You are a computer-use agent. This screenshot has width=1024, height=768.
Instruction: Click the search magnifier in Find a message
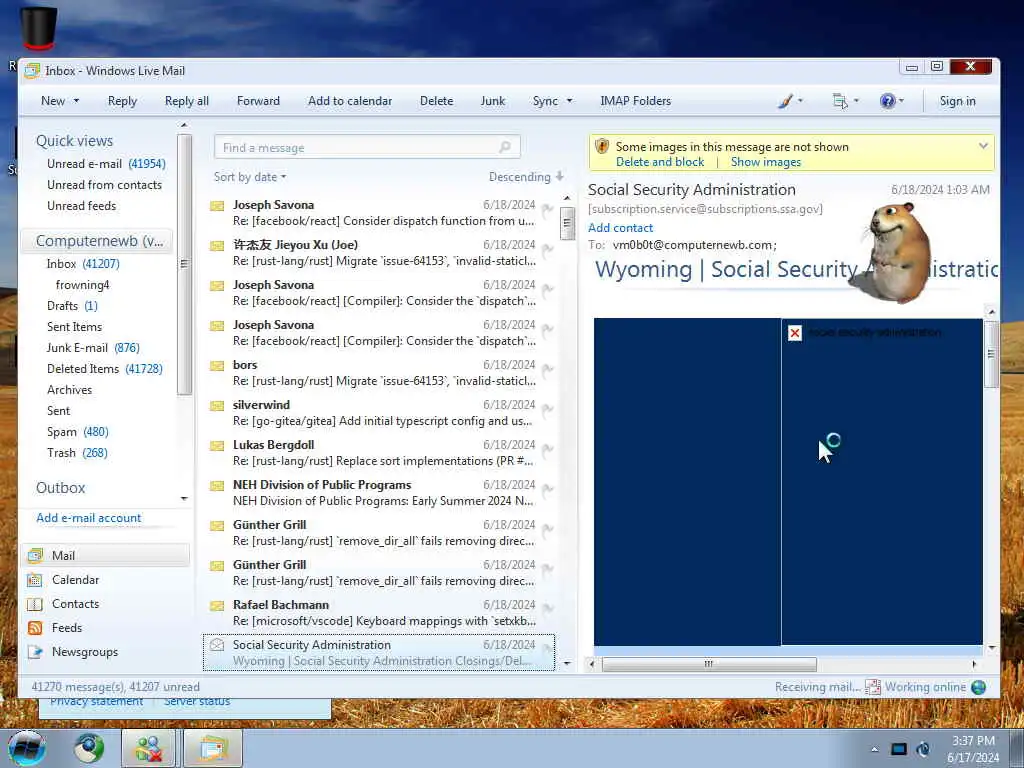pyautogui.click(x=505, y=147)
